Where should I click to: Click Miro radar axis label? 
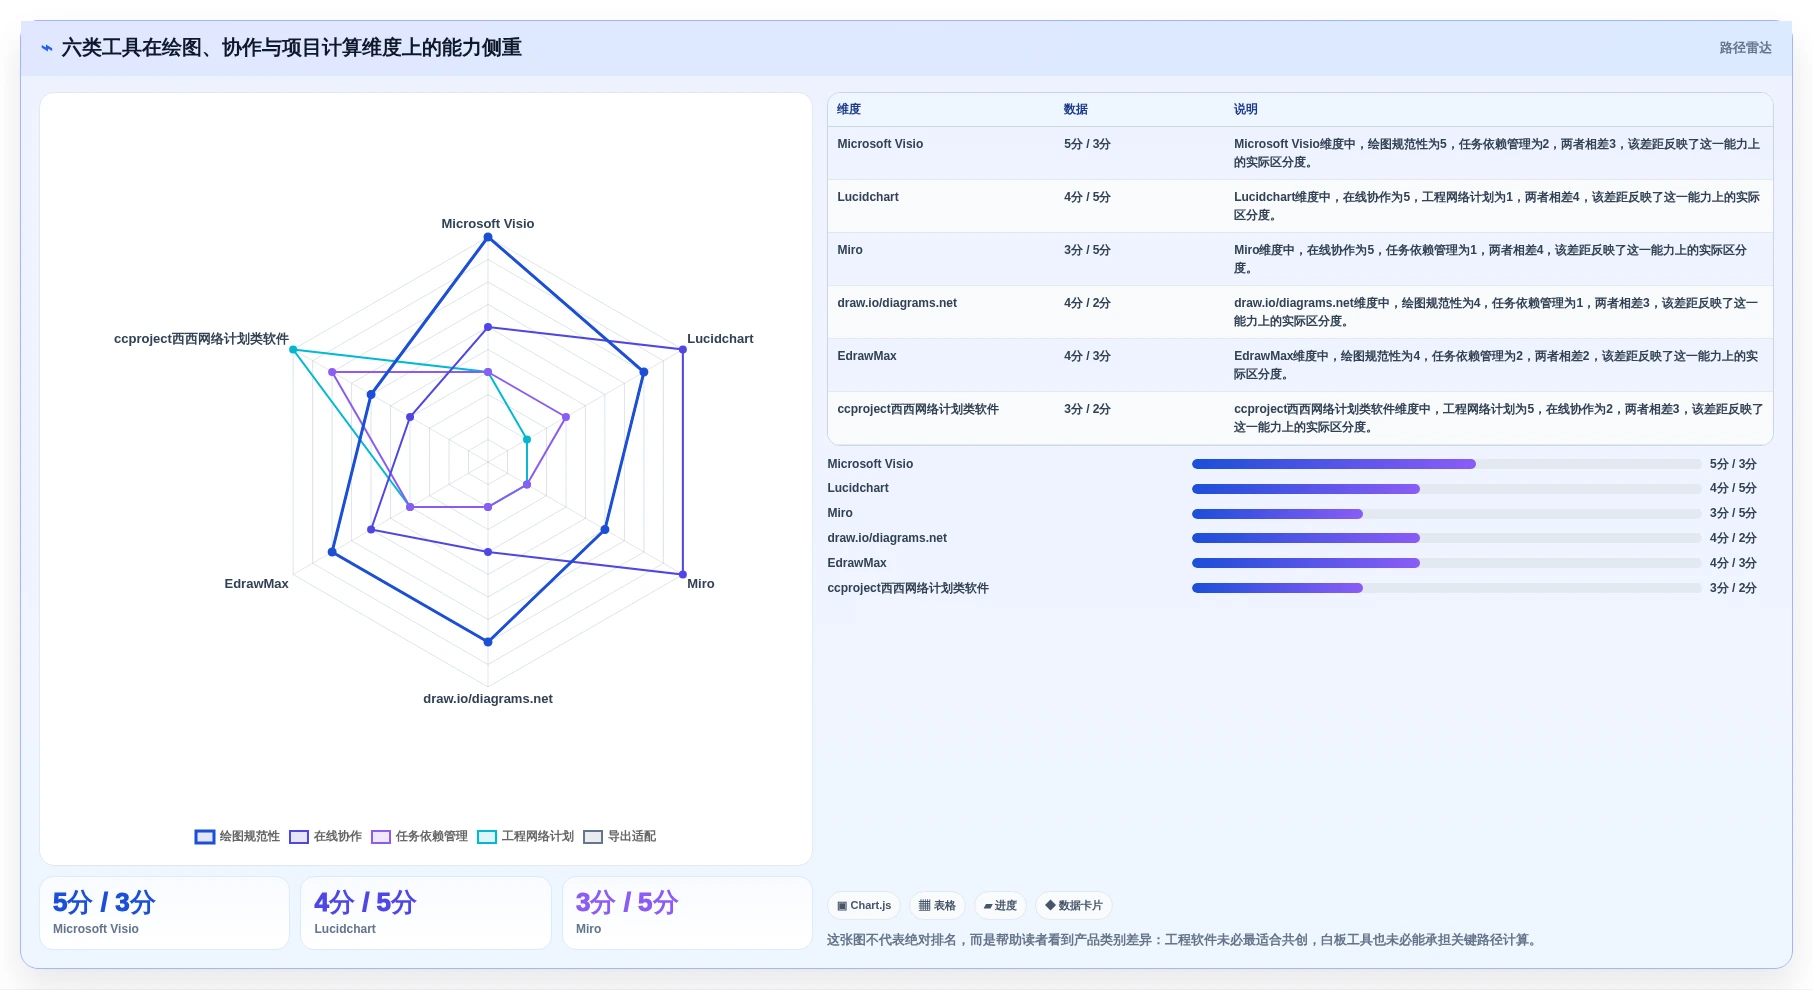(701, 584)
